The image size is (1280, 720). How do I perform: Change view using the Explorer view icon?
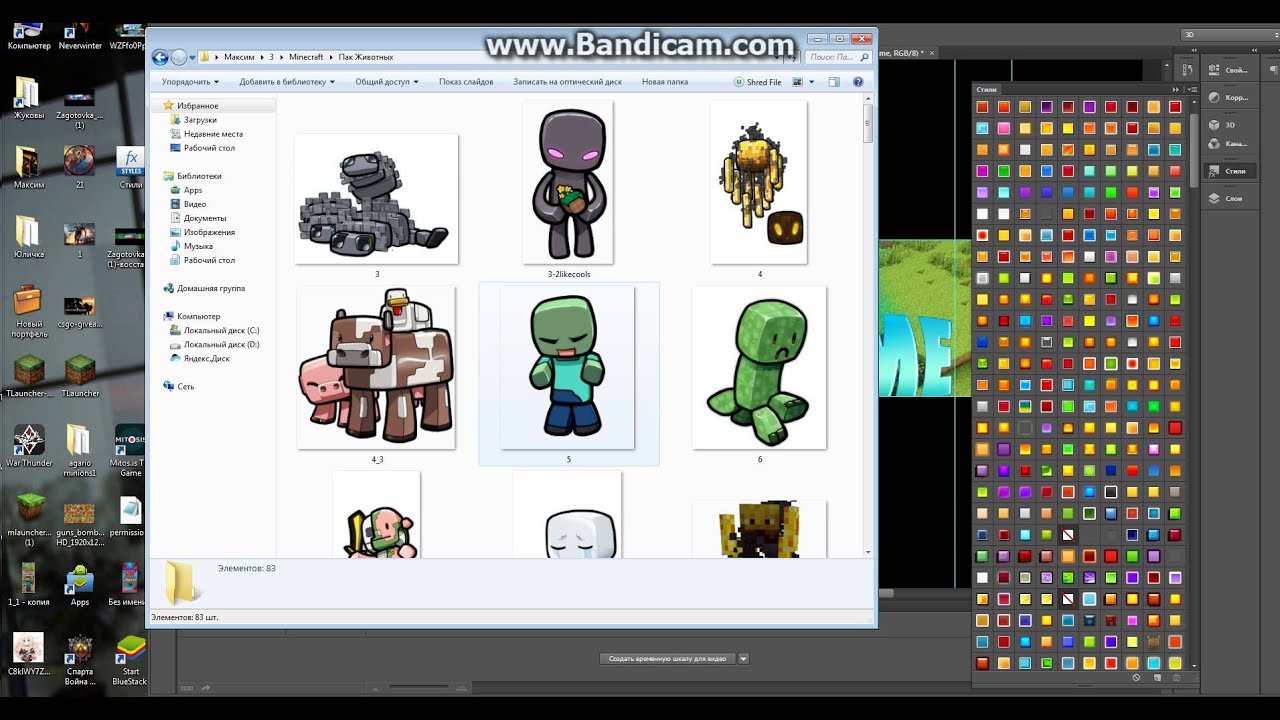click(x=797, y=82)
